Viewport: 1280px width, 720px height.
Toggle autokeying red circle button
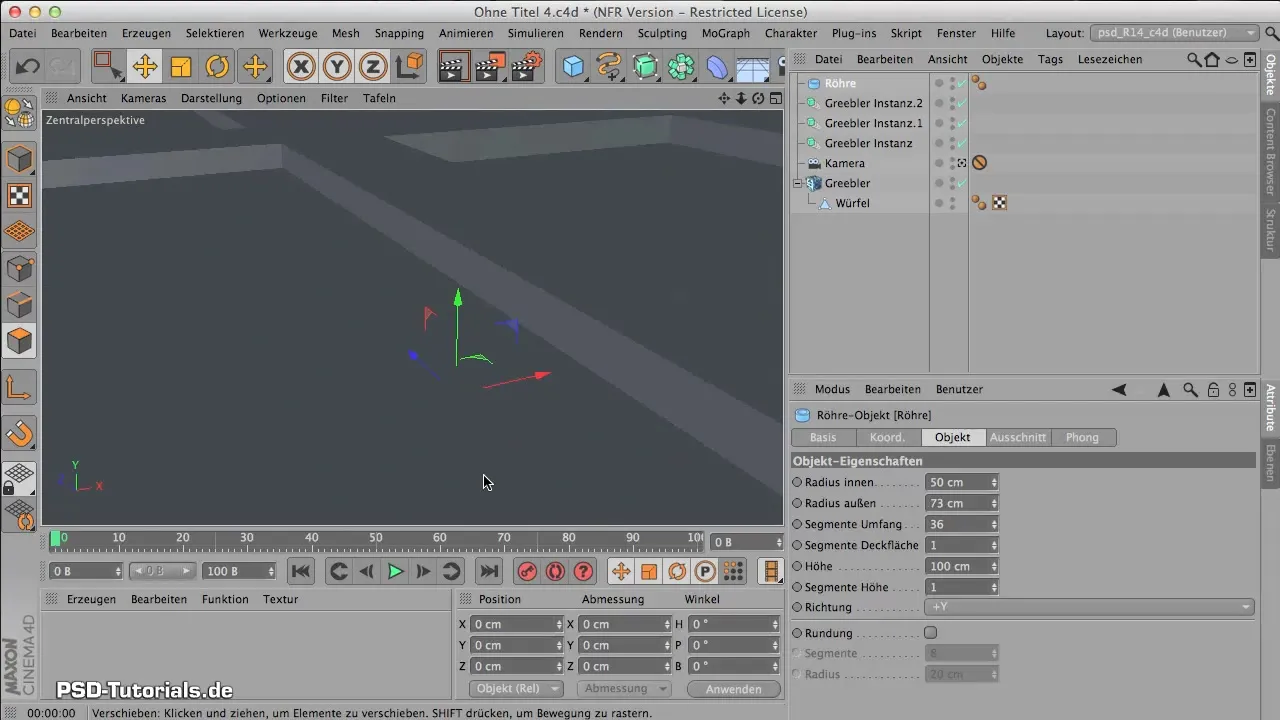tap(556, 571)
